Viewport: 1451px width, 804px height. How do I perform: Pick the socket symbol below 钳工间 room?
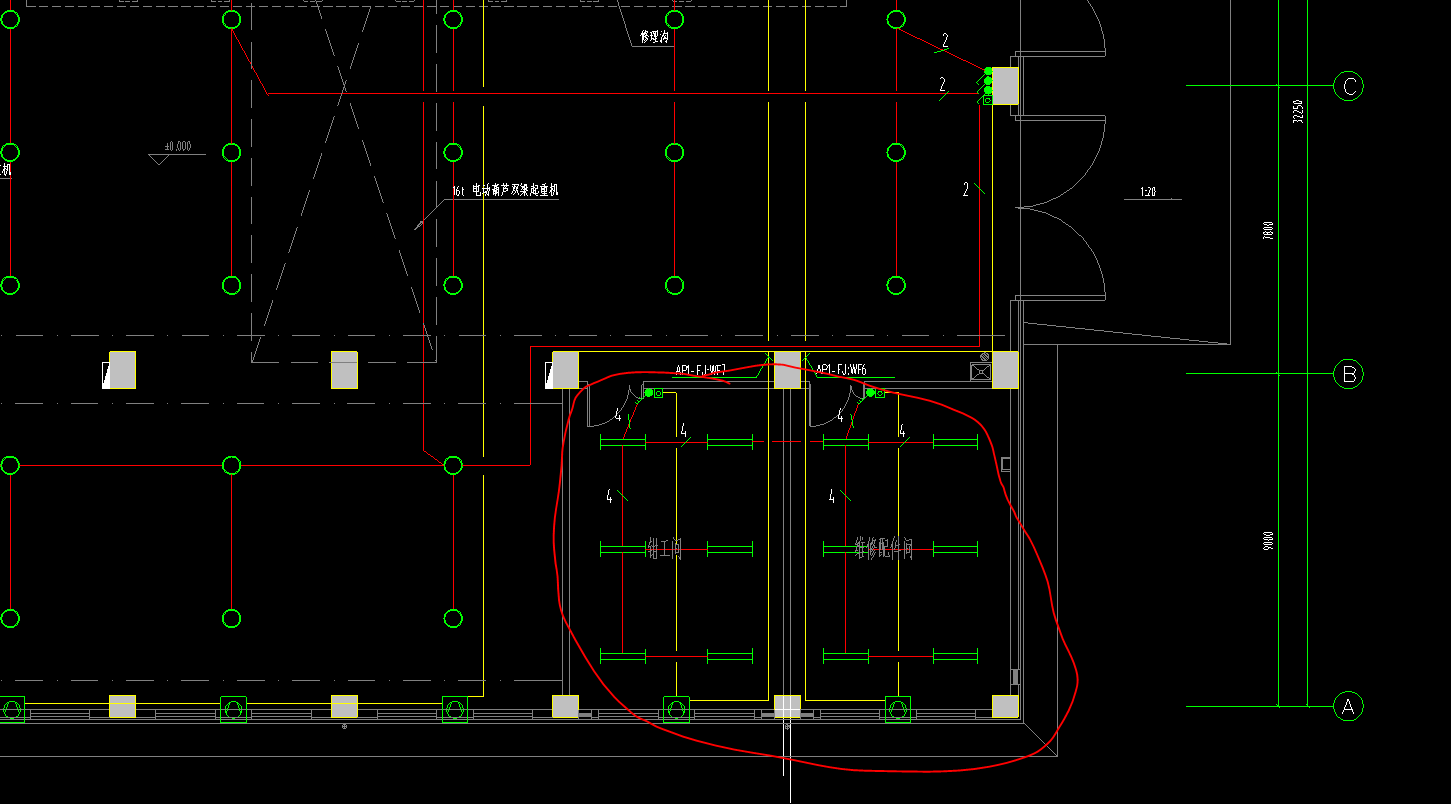(676, 709)
